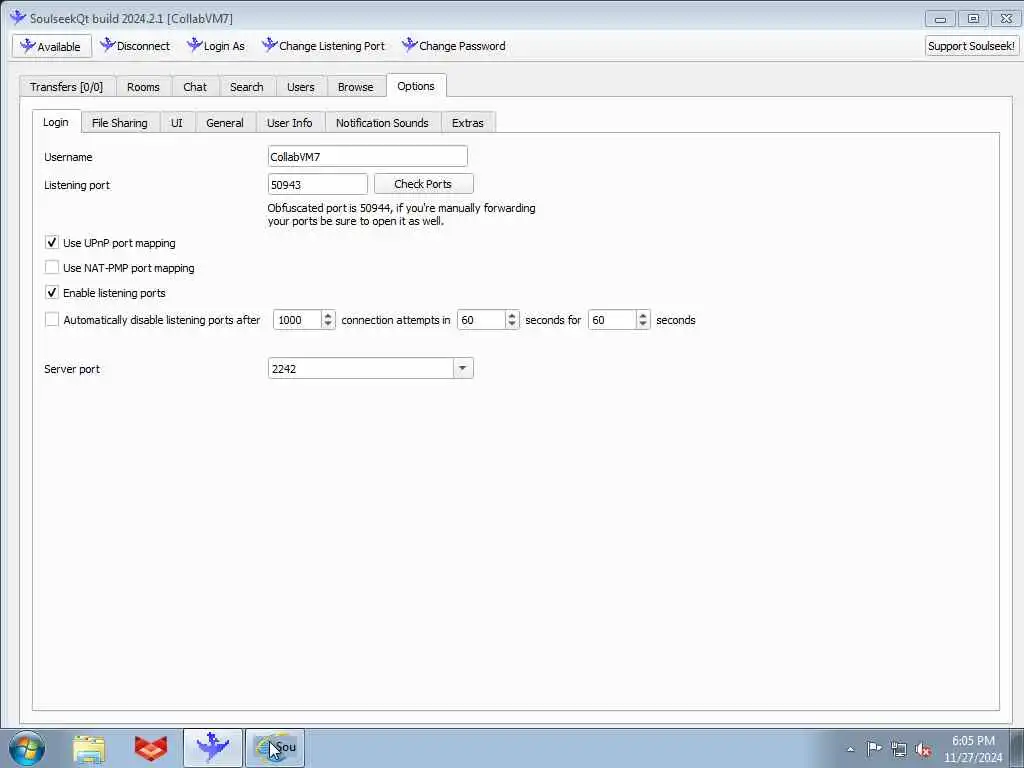Open the File Sharing options sub-tab
Viewport: 1024px width, 768px height.
tap(120, 123)
